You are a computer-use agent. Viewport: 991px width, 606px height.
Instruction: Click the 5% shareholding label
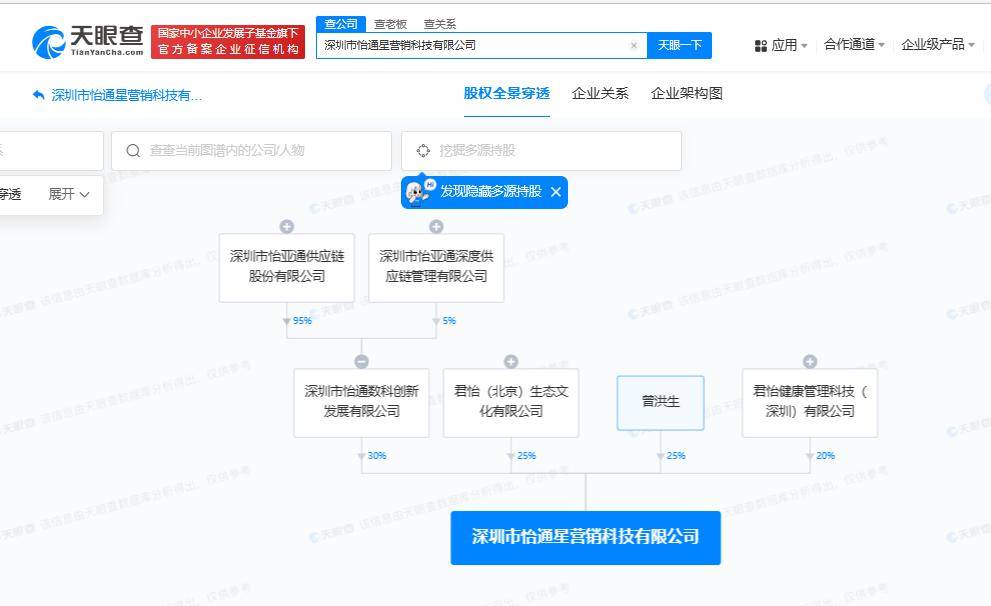click(449, 321)
